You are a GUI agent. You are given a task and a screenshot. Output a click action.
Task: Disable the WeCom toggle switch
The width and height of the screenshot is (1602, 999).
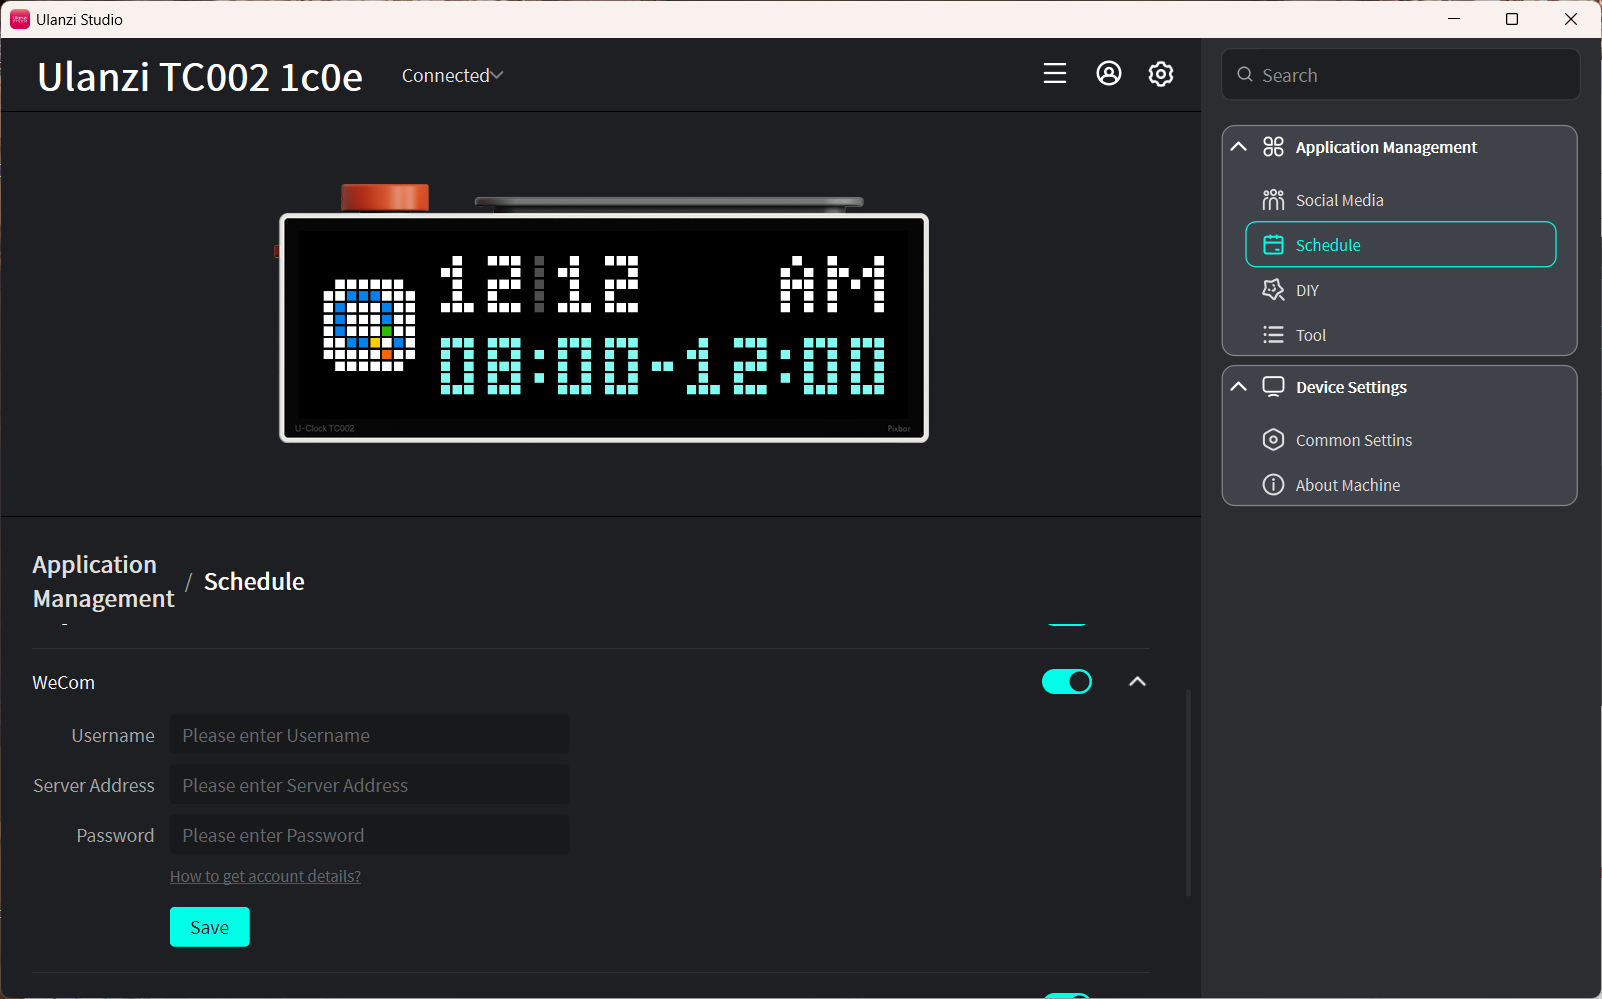pyautogui.click(x=1067, y=682)
